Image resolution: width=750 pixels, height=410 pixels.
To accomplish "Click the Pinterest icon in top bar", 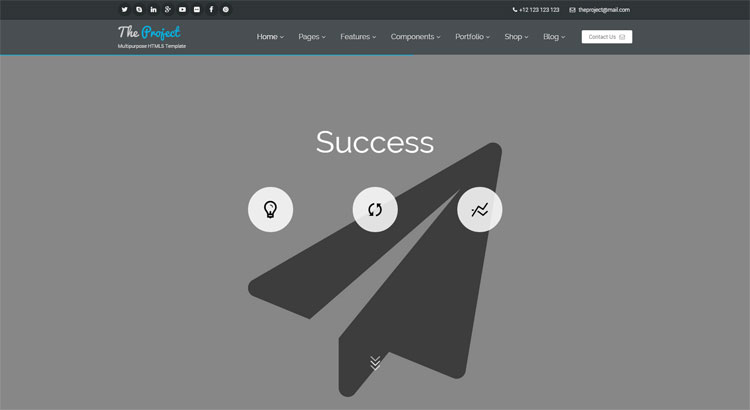I will (x=226, y=9).
